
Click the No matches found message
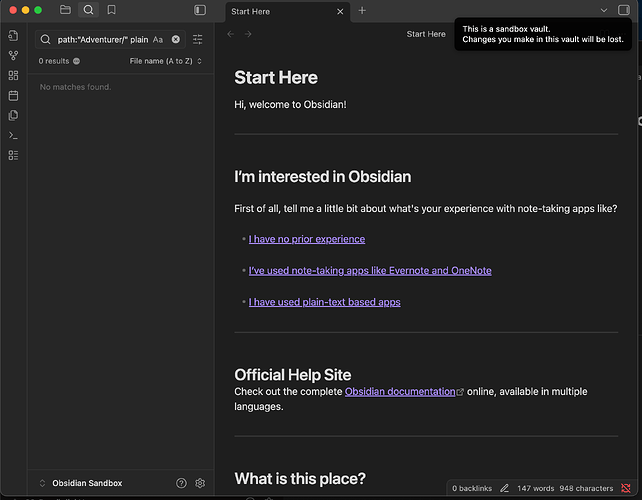[x=75, y=87]
